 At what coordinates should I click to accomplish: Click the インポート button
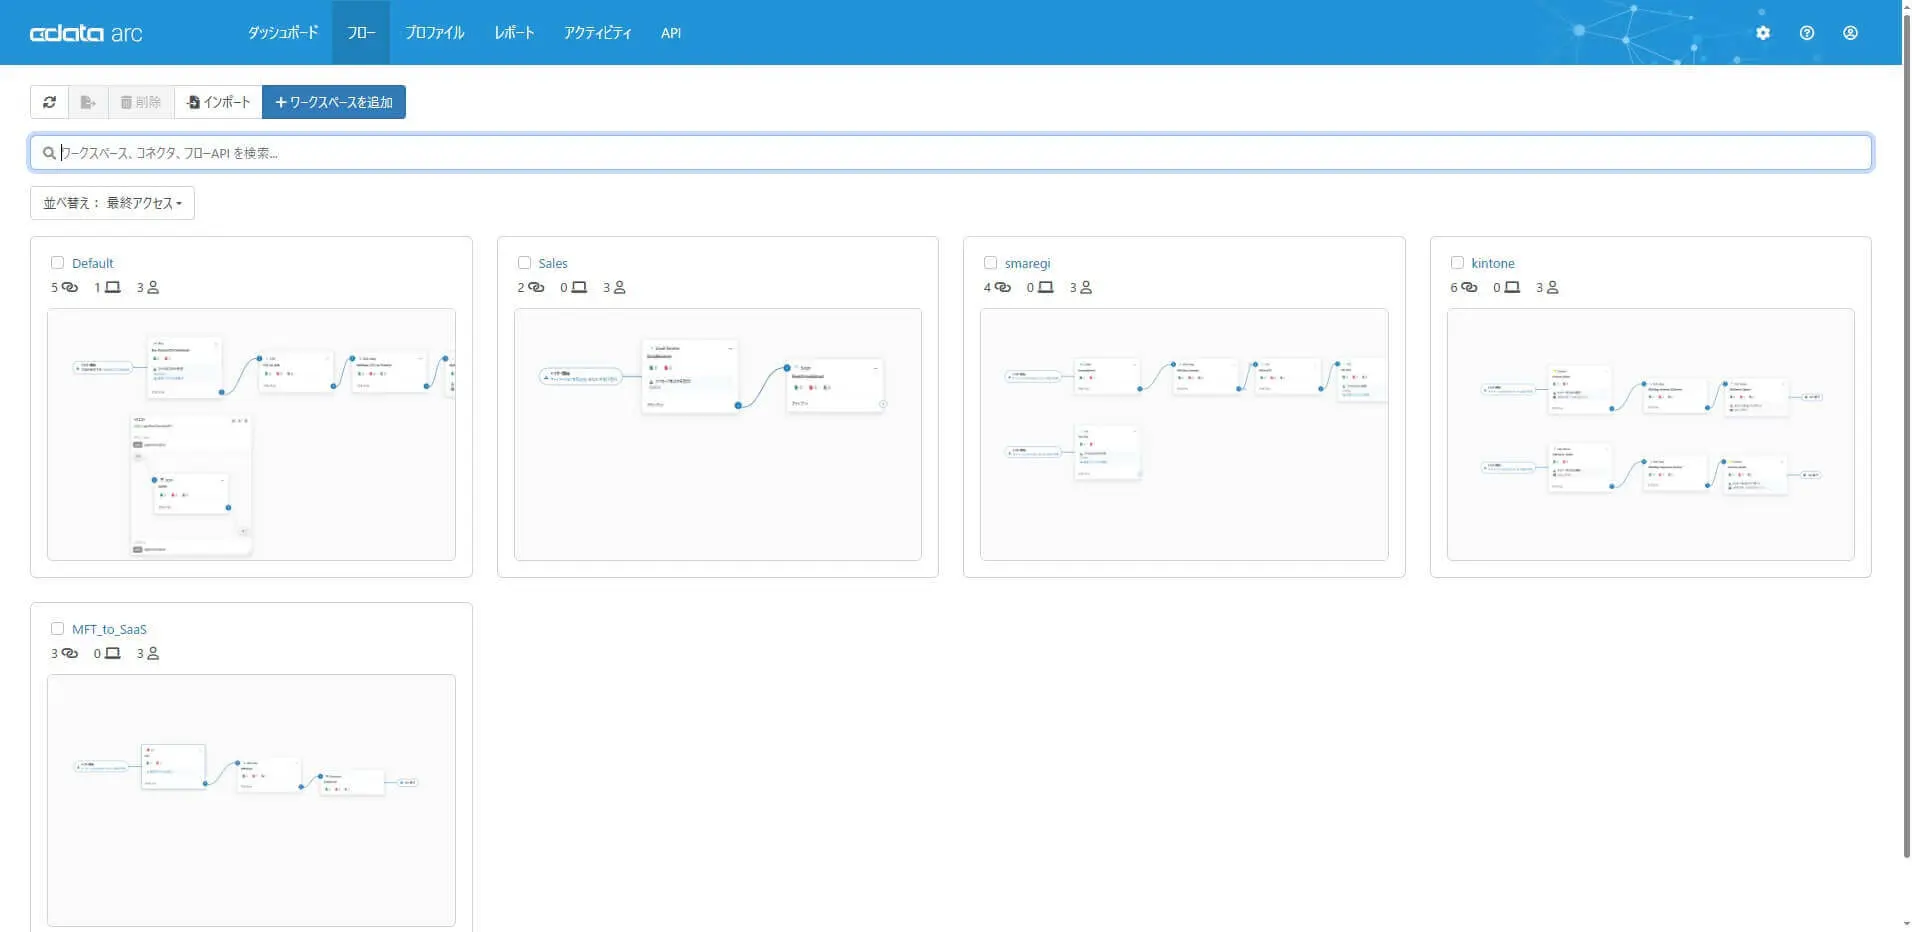(218, 102)
